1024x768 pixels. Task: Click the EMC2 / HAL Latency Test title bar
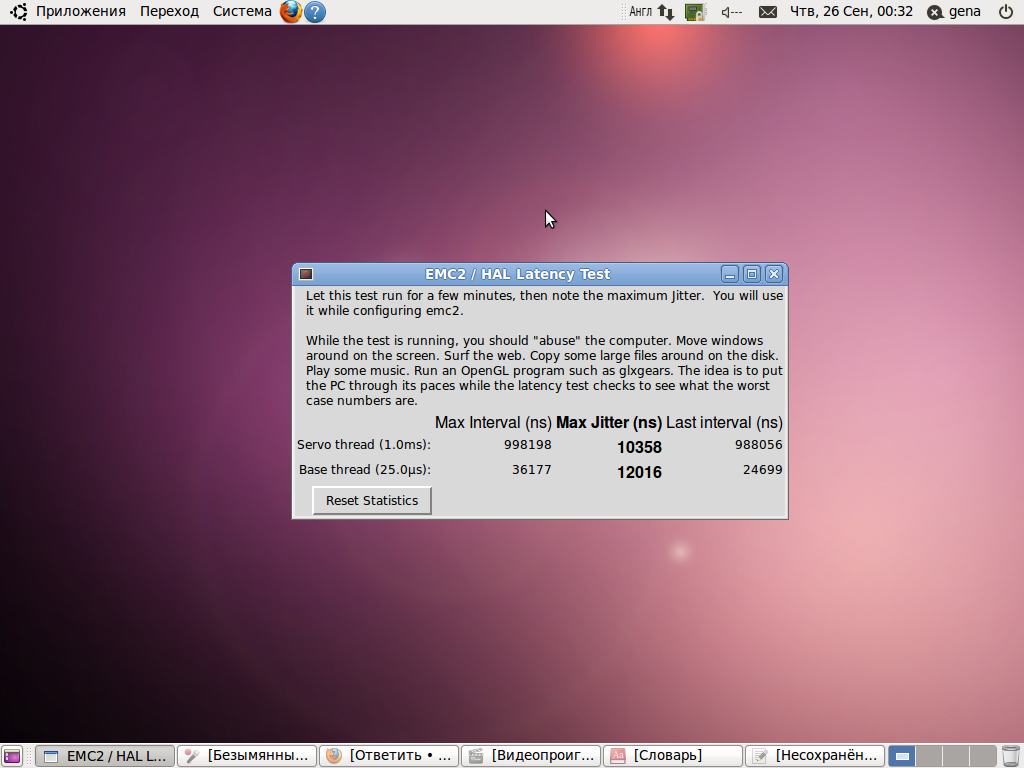[x=517, y=274]
